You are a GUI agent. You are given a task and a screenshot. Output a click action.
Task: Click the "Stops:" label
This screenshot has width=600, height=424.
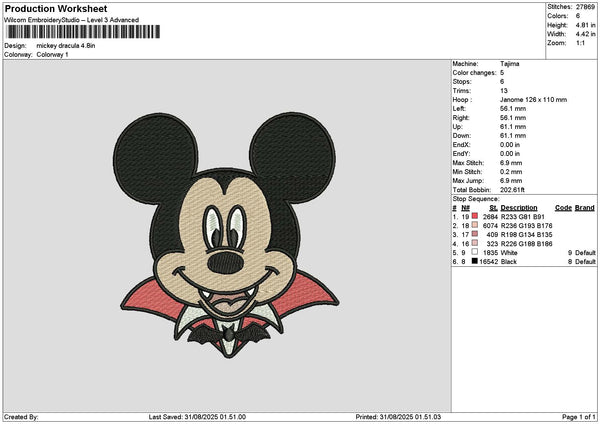[462, 82]
